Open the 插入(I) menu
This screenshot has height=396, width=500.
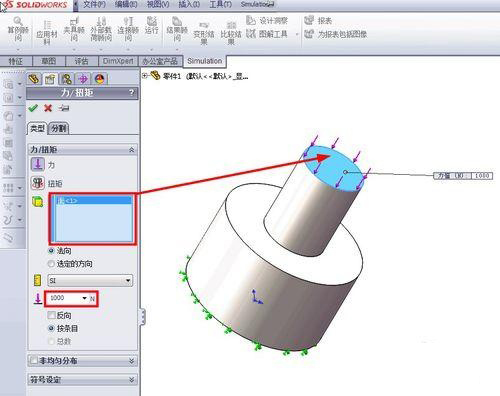pos(189,4)
